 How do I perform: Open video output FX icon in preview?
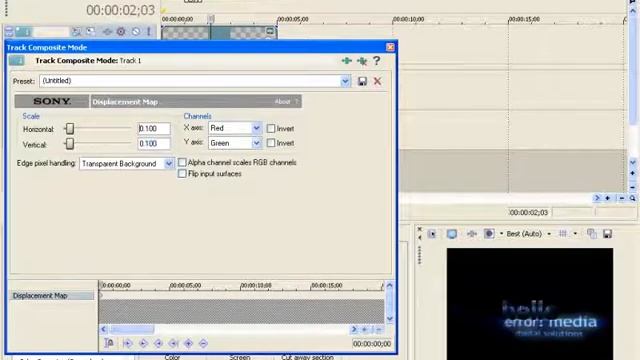(x=472, y=234)
